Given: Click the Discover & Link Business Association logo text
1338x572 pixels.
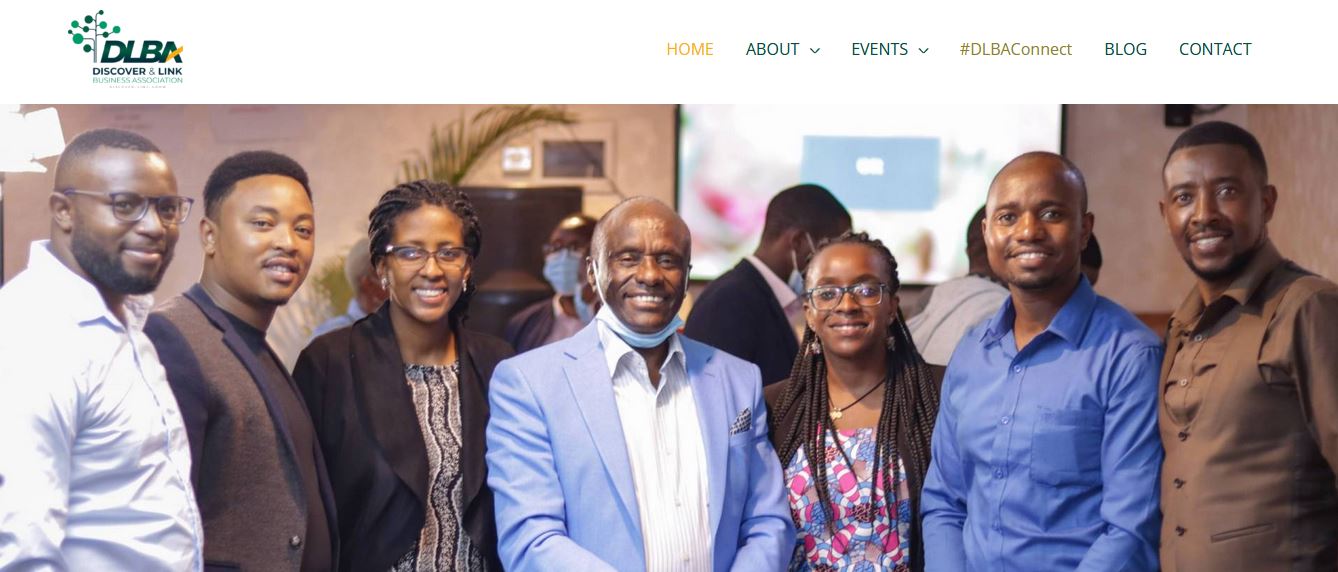Looking at the screenshot, I should click(x=137, y=74).
